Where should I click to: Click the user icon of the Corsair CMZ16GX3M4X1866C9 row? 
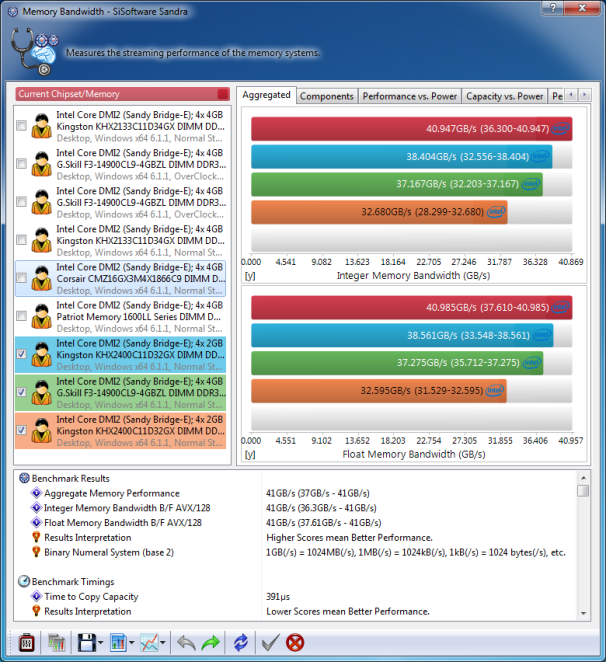pyautogui.click(x=41, y=278)
